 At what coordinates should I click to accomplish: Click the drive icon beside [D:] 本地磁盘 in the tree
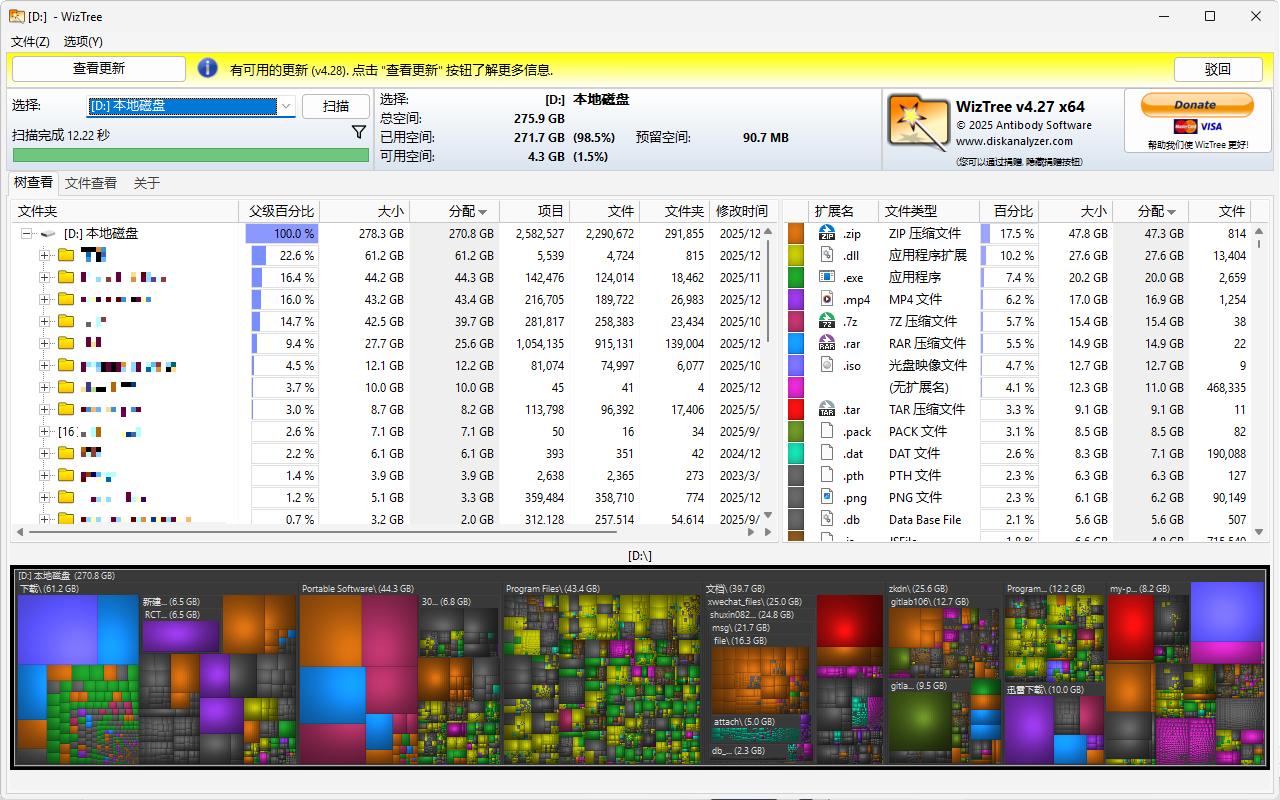coord(47,233)
